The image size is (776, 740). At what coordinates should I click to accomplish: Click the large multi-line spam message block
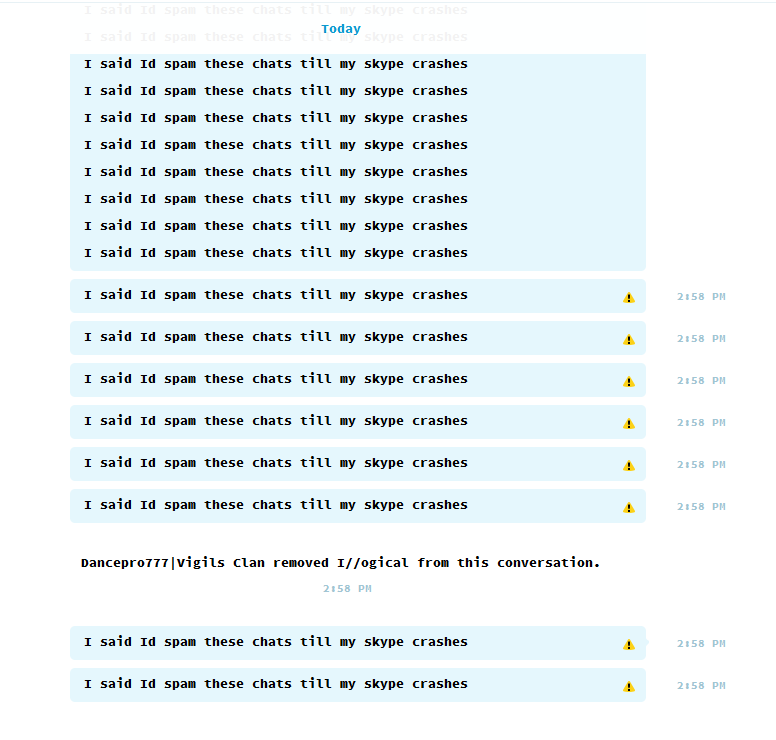tap(358, 162)
